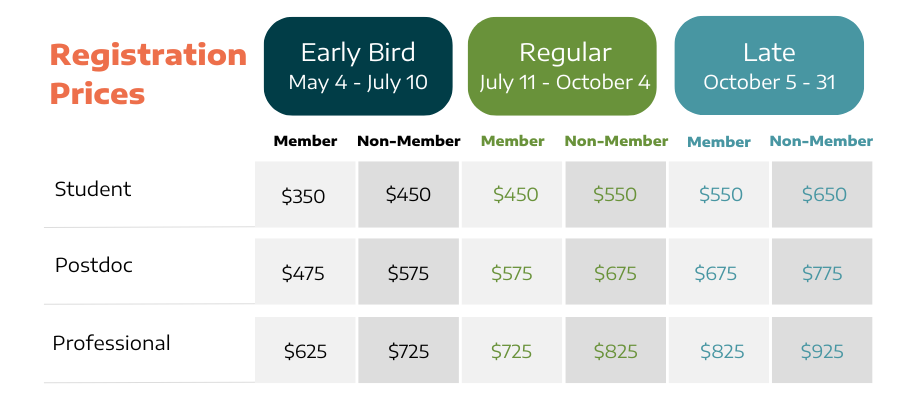Select the $775 Postdoc Late Non-Member price
Screen dimensions: 900x400
[x=822, y=273]
